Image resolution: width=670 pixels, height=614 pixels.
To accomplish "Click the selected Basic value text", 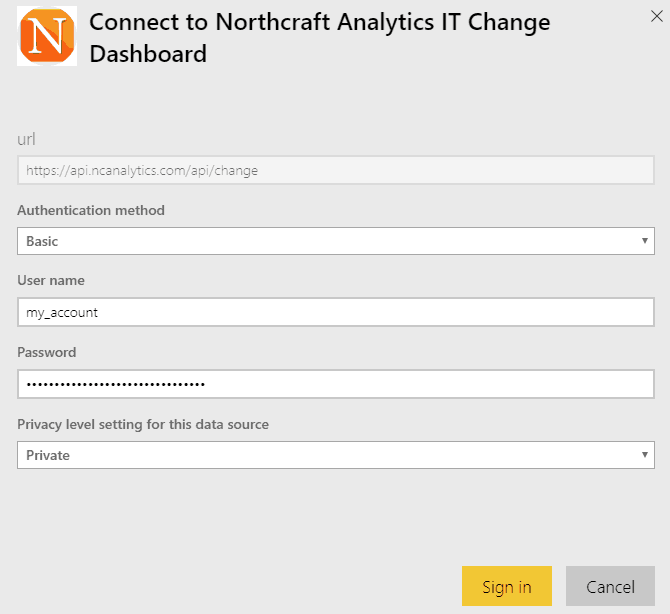I will click(x=42, y=241).
